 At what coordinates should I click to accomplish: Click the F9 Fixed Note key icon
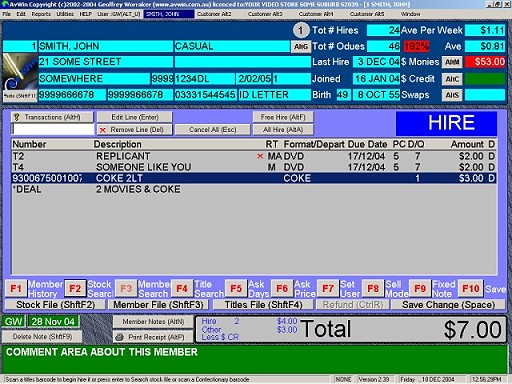pos(420,289)
